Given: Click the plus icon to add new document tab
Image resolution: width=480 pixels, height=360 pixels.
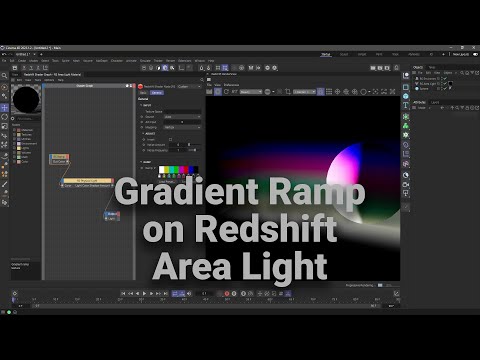Looking at the screenshot, I should pyautogui.click(x=41, y=54).
